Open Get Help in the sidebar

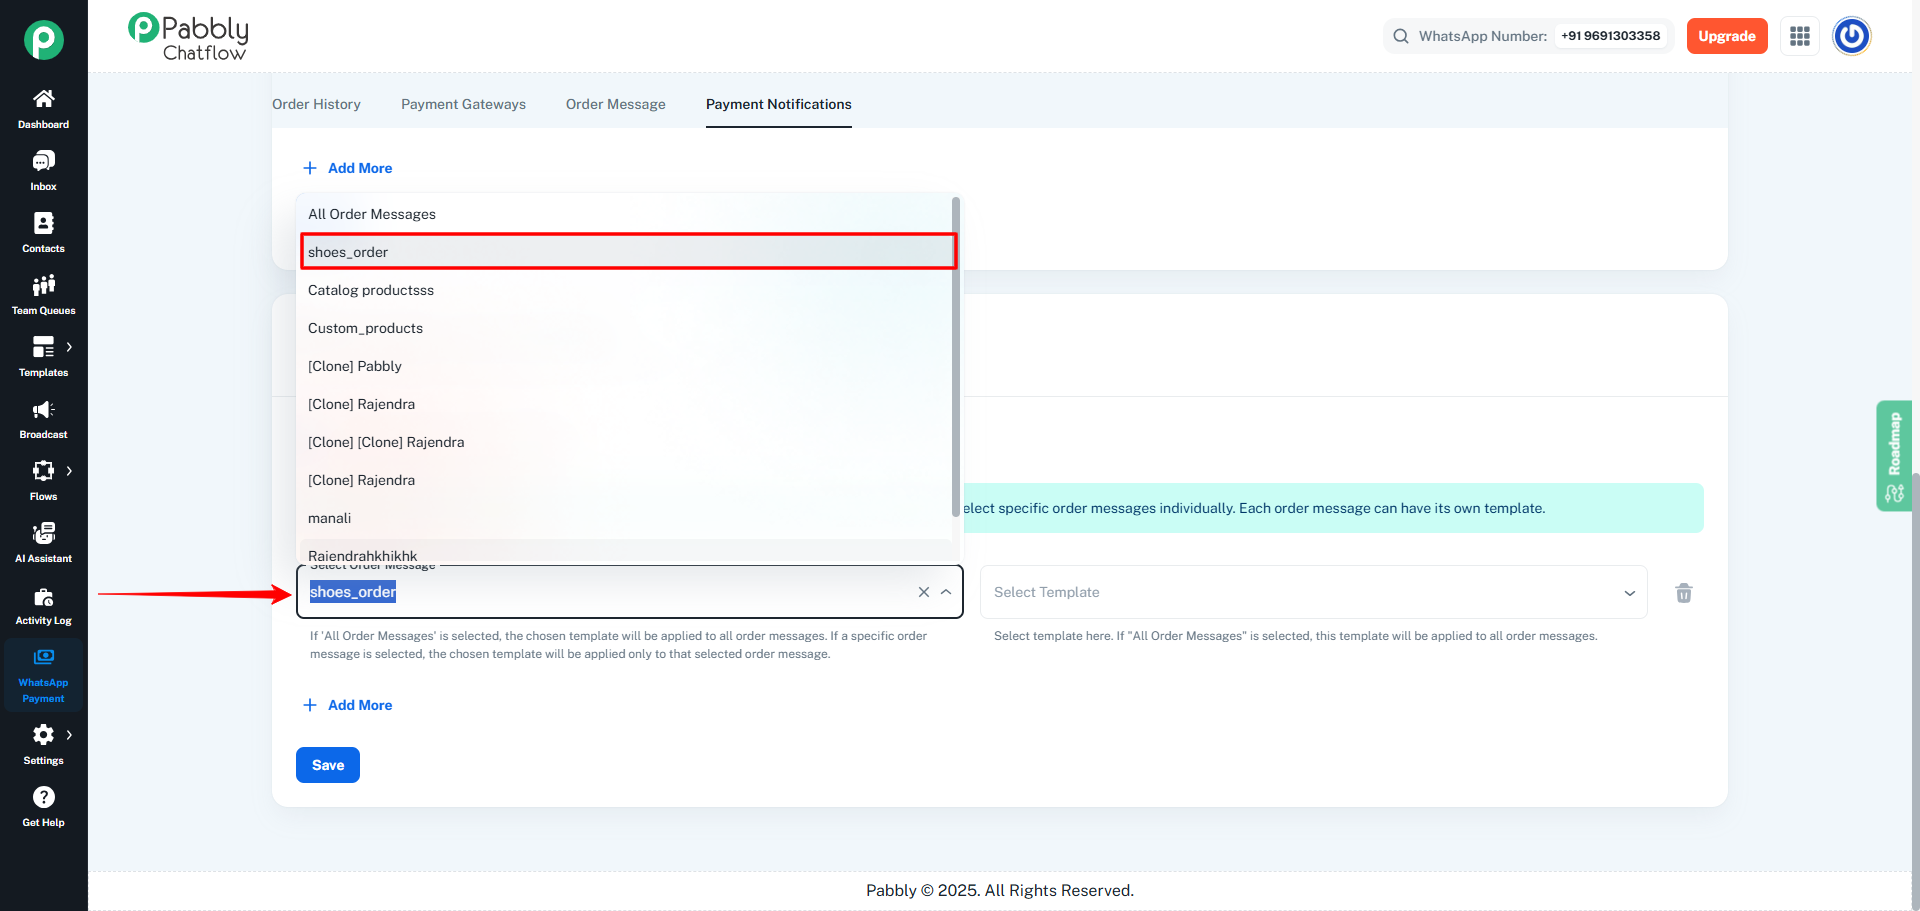point(43,807)
